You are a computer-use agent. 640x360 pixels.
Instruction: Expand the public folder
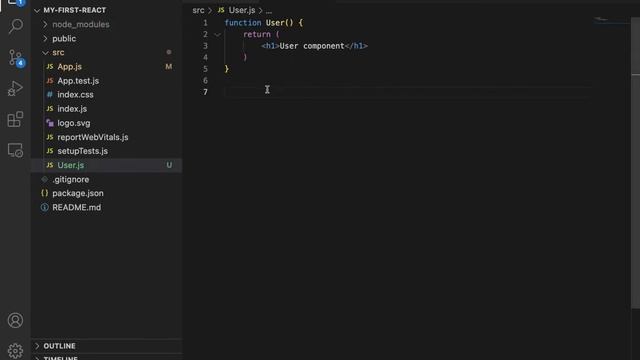(x=45, y=38)
